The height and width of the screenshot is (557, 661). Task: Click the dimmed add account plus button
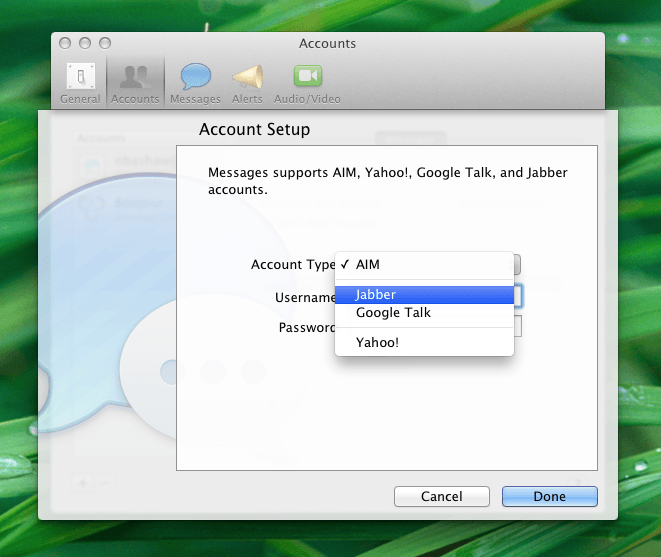pos(83,481)
